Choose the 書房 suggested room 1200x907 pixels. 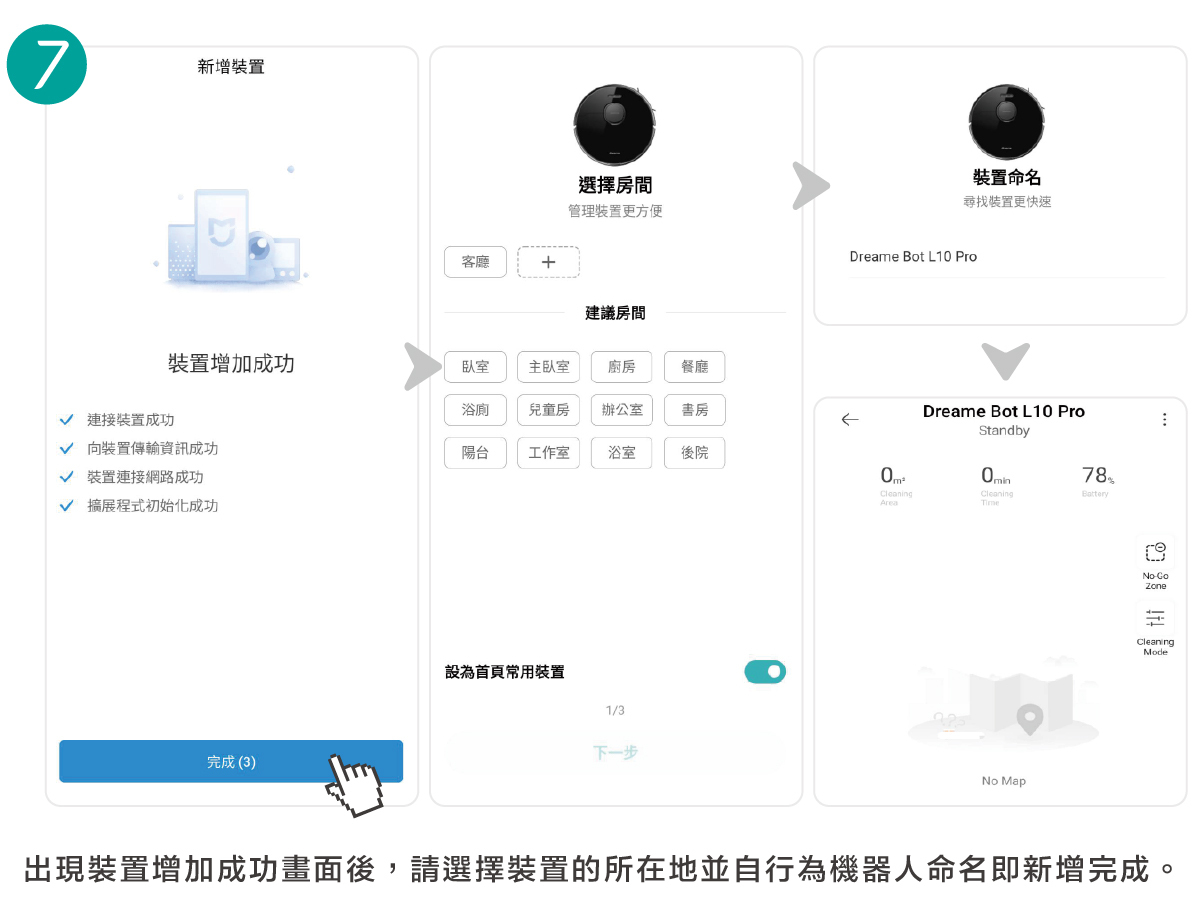[694, 410]
